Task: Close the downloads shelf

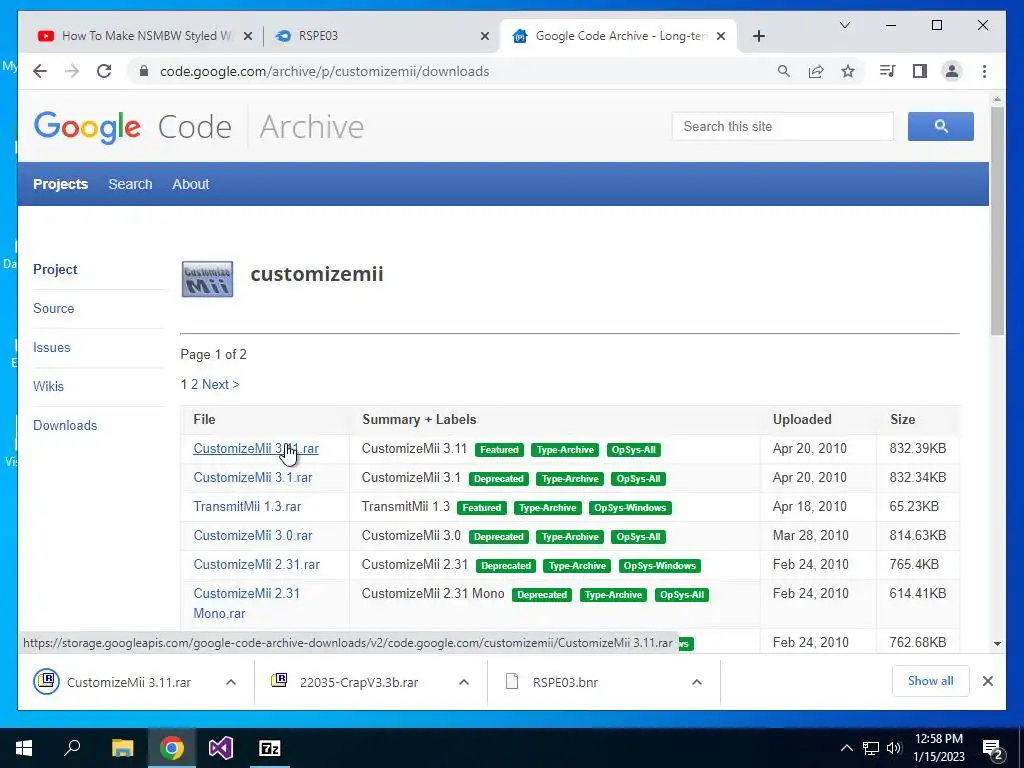Action: click(987, 681)
